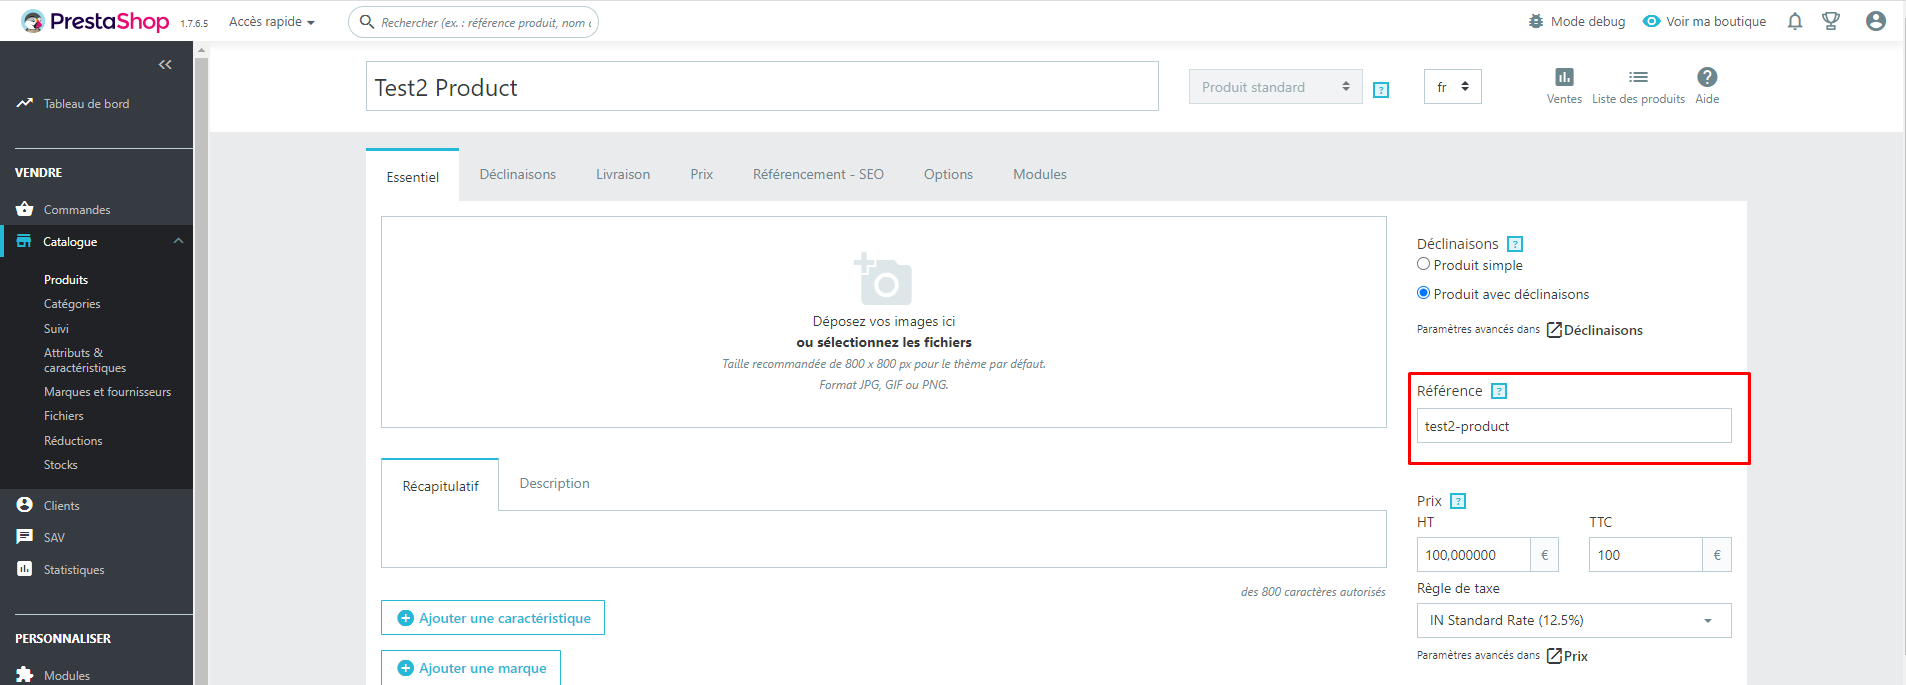Collapse the sidebar with double-chevron icon
The width and height of the screenshot is (1906, 685).
[x=165, y=65]
